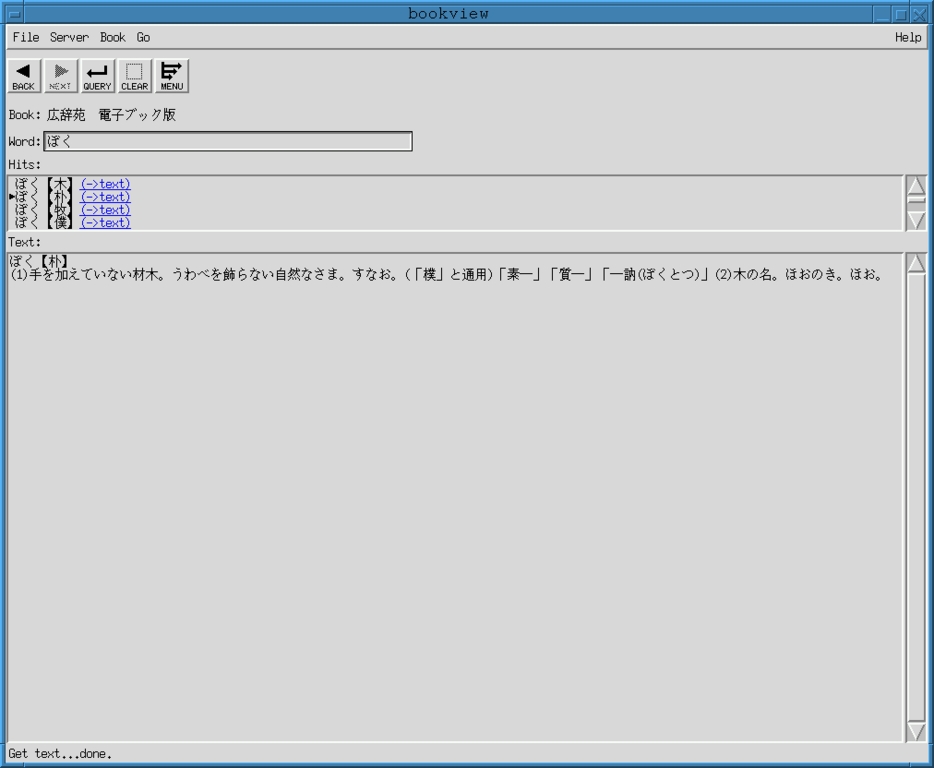The height and width of the screenshot is (768, 934).
Task: Maximize the bookview window
Action: [x=901, y=14]
